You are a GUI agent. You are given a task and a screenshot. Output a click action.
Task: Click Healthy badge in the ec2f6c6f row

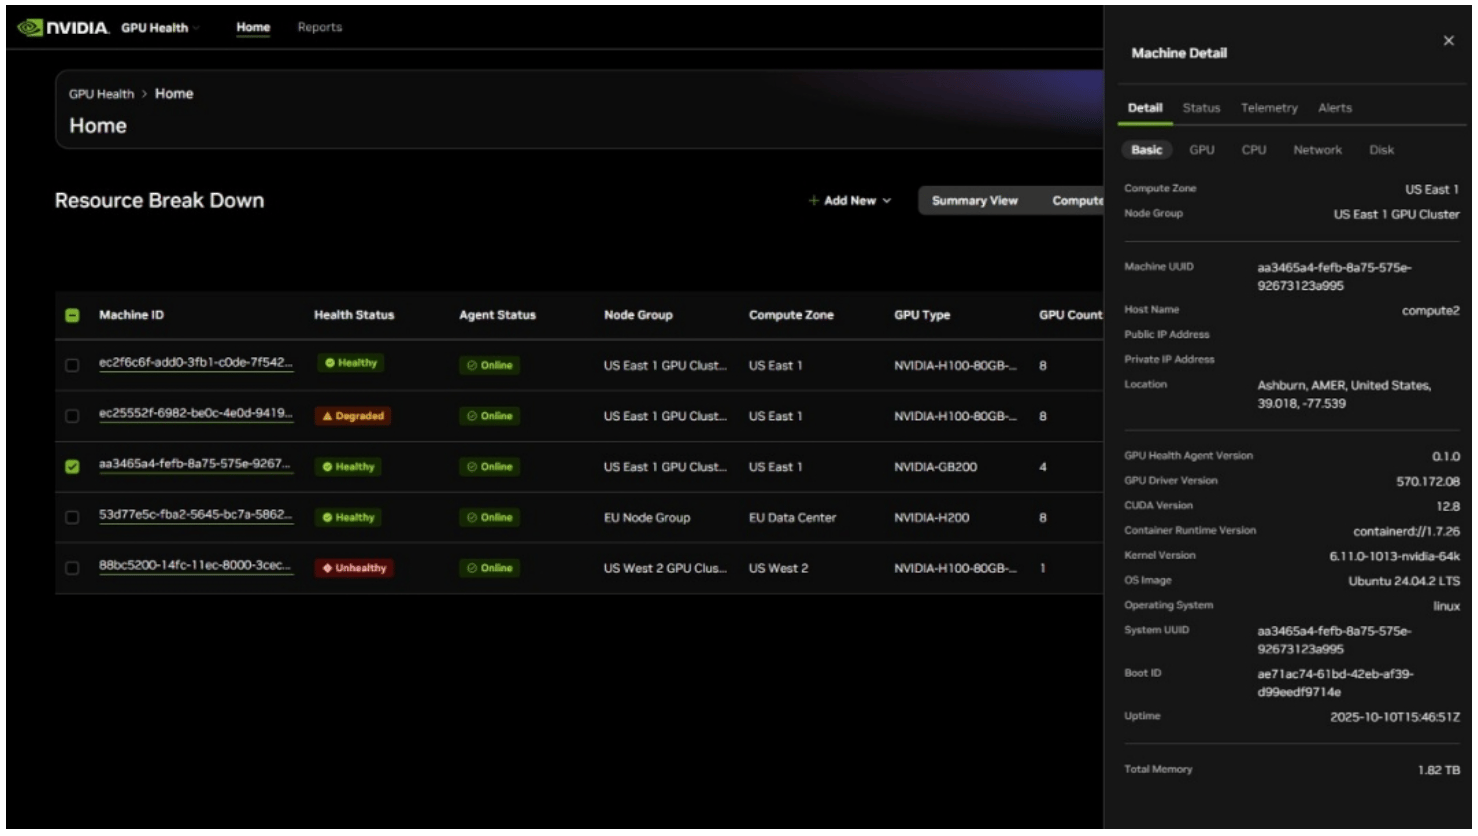[x=350, y=364]
